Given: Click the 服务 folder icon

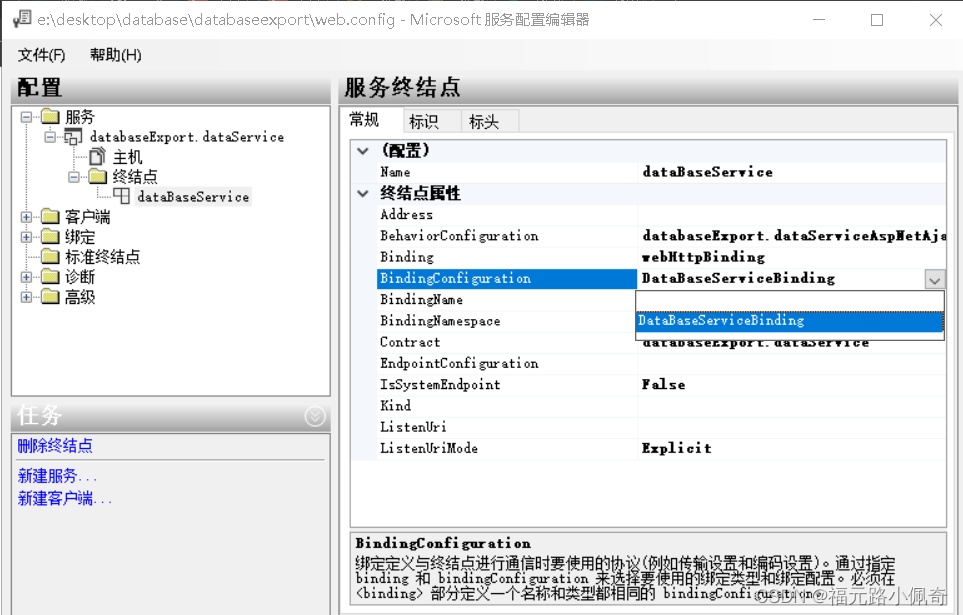Looking at the screenshot, I should pos(50,117).
